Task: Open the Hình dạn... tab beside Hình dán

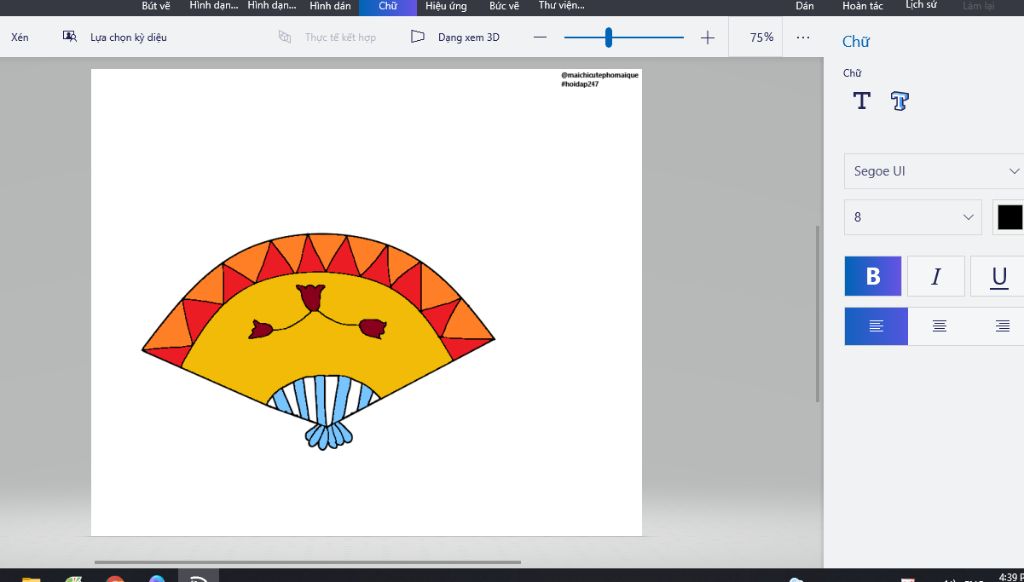Action: (272, 6)
